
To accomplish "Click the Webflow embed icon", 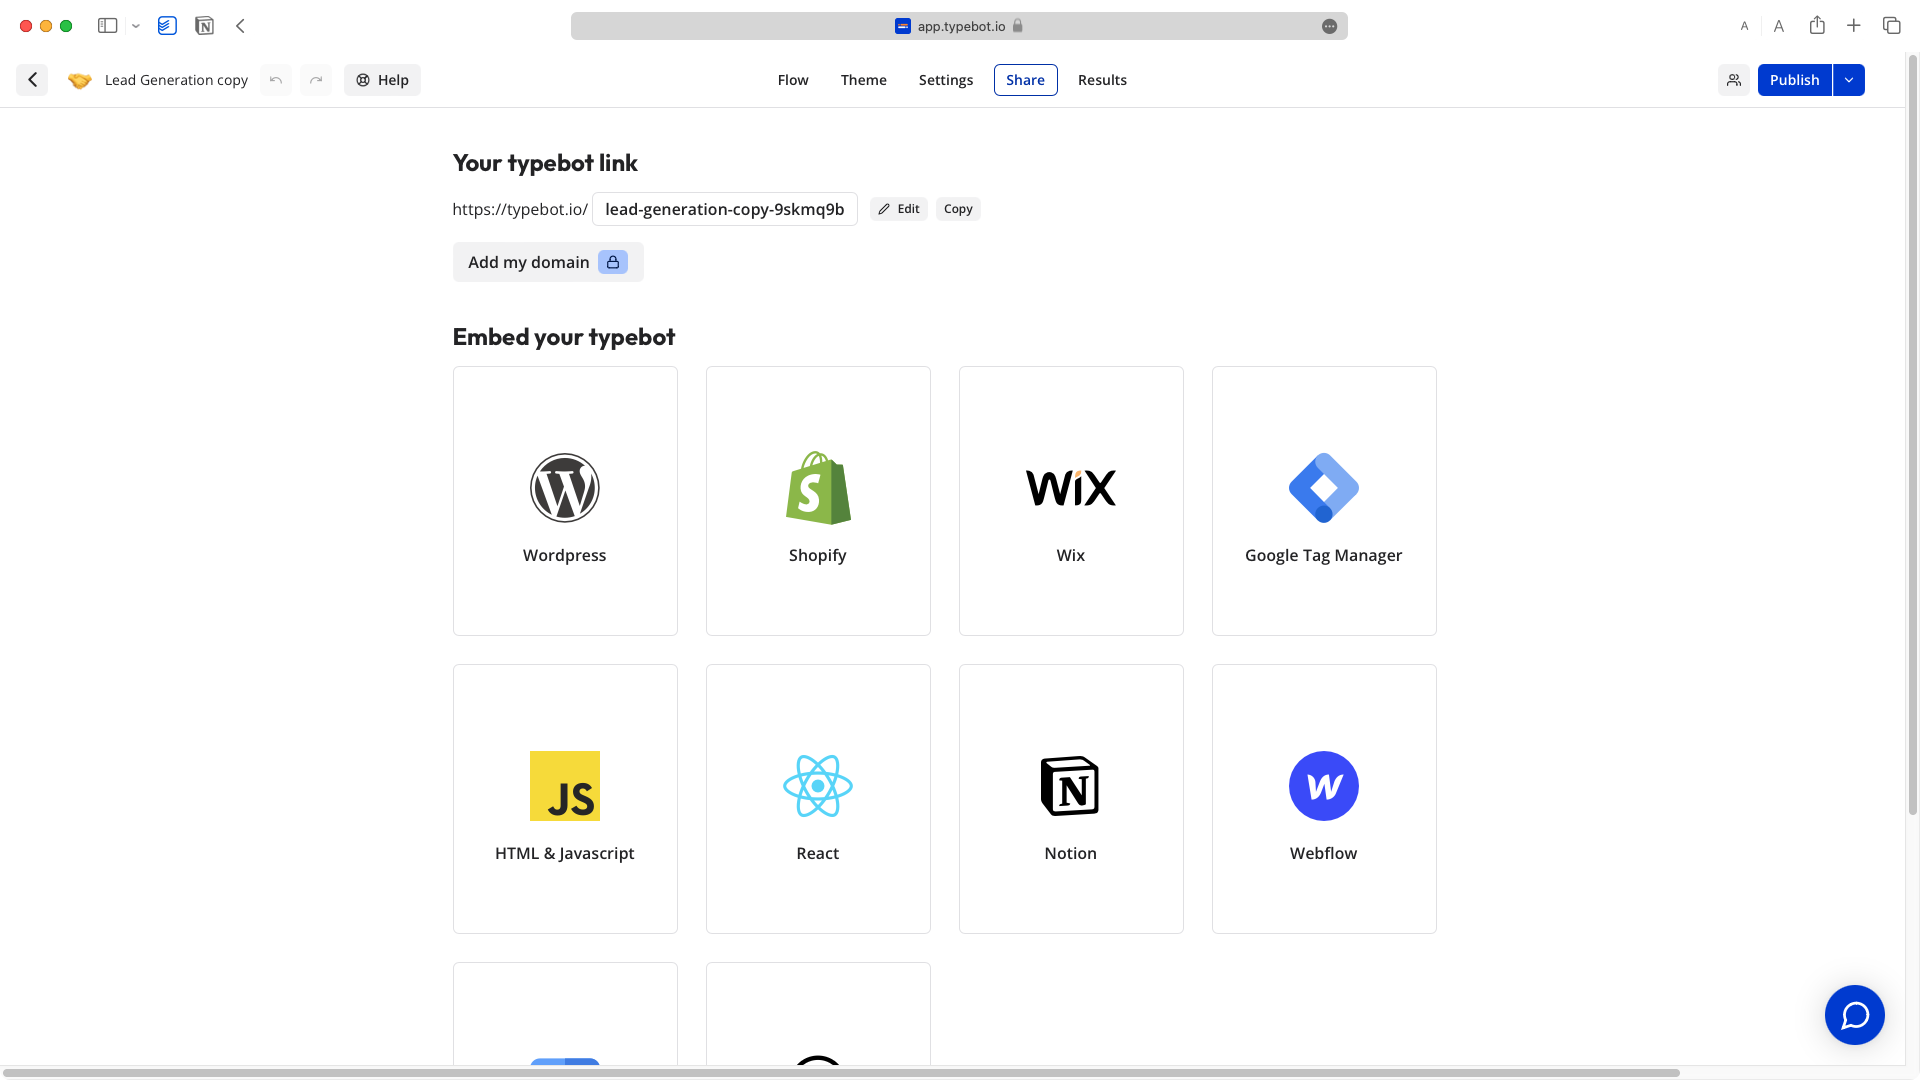I will click(1324, 785).
